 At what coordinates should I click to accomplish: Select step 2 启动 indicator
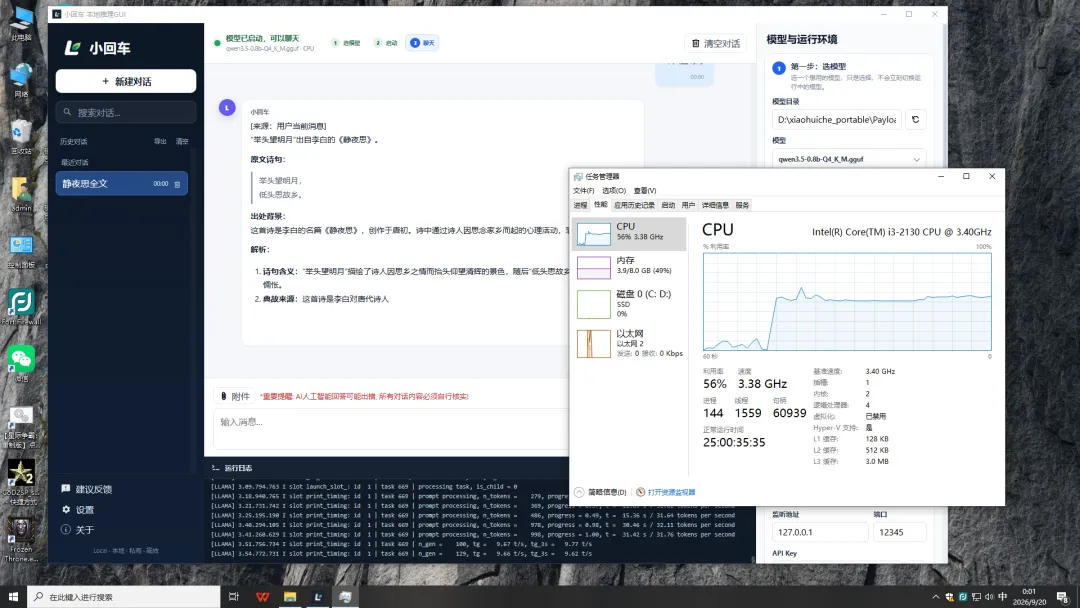pyautogui.click(x=386, y=43)
